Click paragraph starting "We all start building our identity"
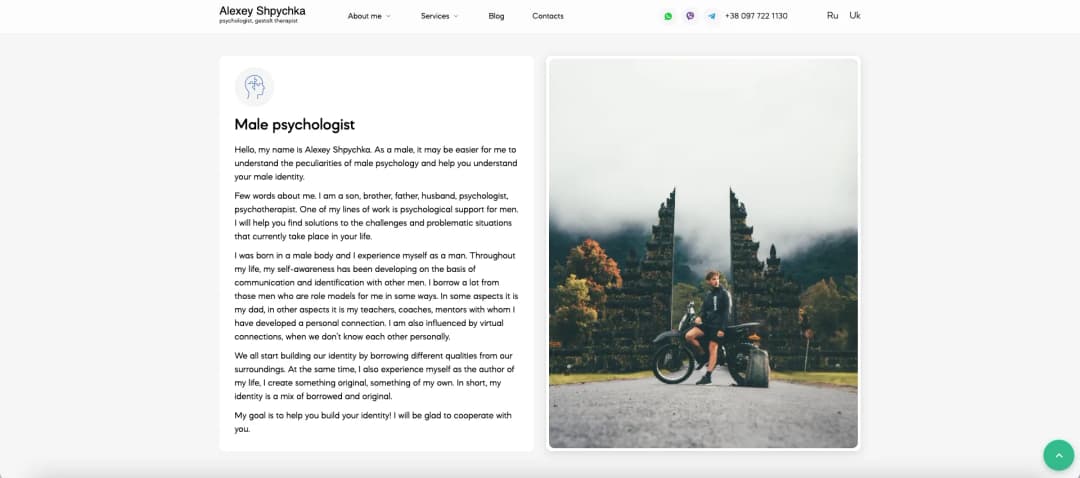1080x478 pixels. pyautogui.click(x=375, y=376)
